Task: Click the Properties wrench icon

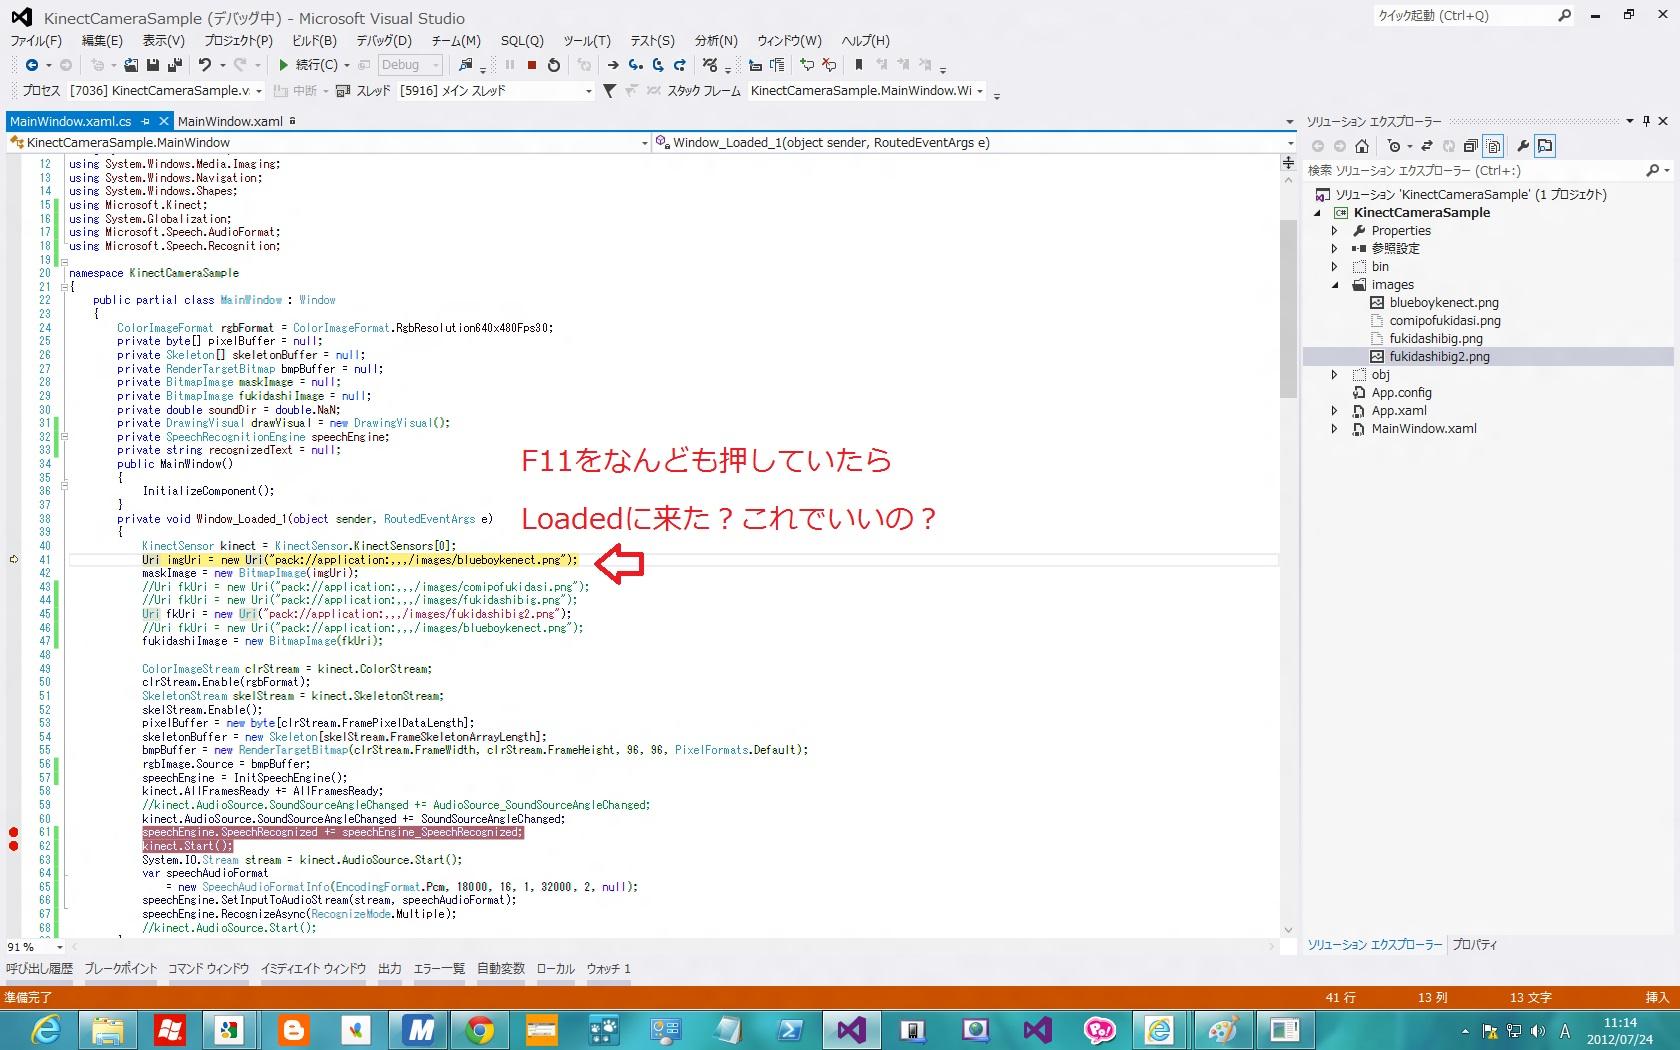Action: (1523, 146)
